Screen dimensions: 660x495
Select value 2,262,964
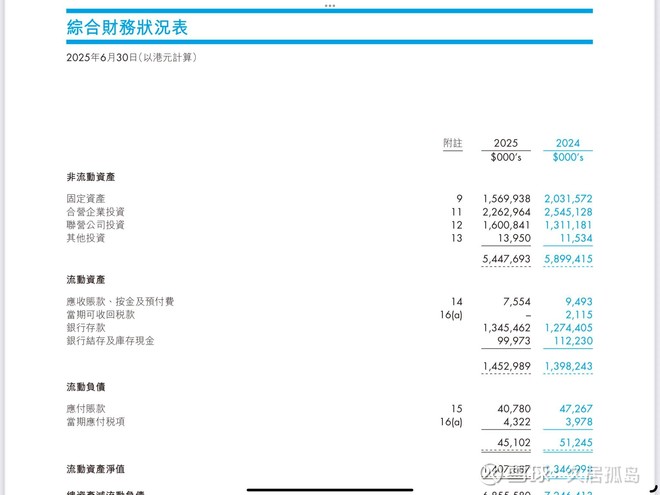(x=506, y=212)
